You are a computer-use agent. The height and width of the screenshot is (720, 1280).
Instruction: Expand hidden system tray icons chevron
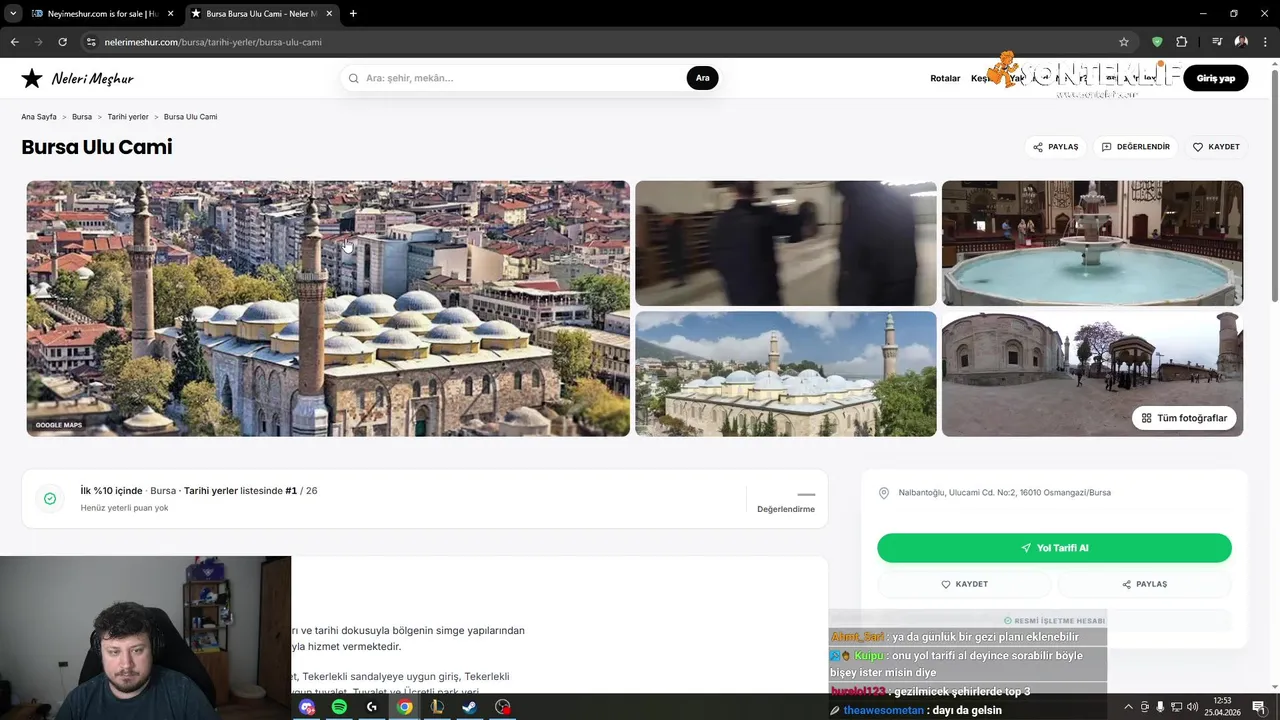[1128, 707]
